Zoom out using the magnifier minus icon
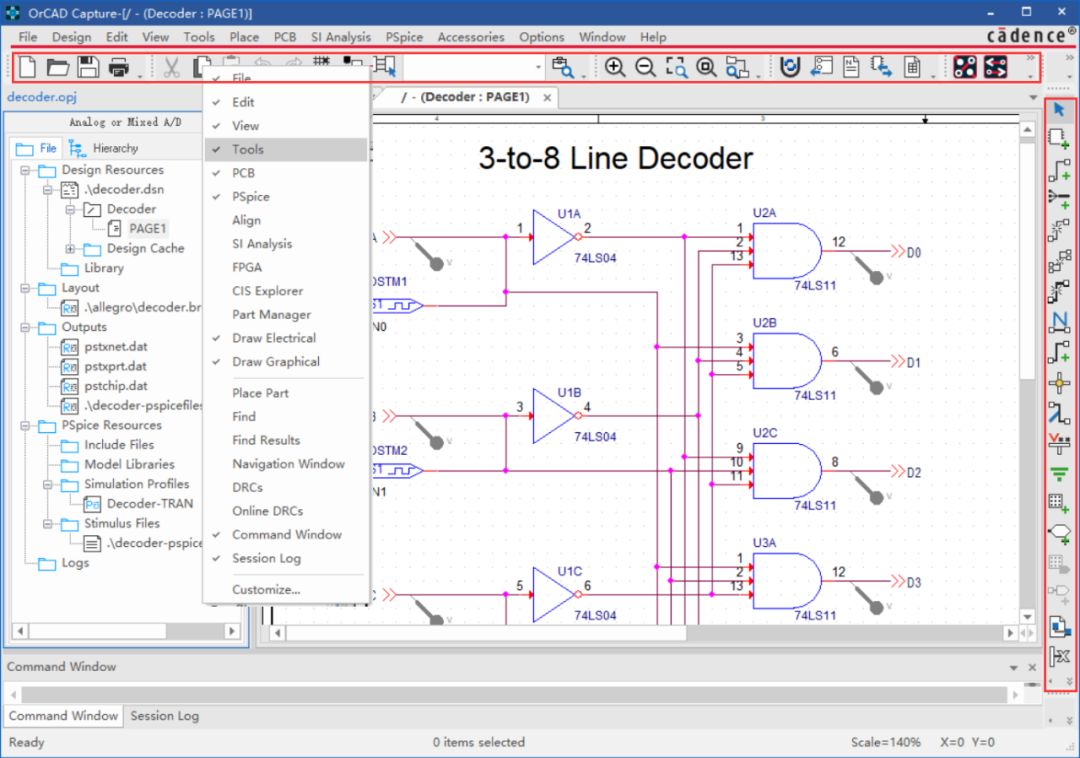Viewport: 1080px width, 758px height. click(645, 67)
